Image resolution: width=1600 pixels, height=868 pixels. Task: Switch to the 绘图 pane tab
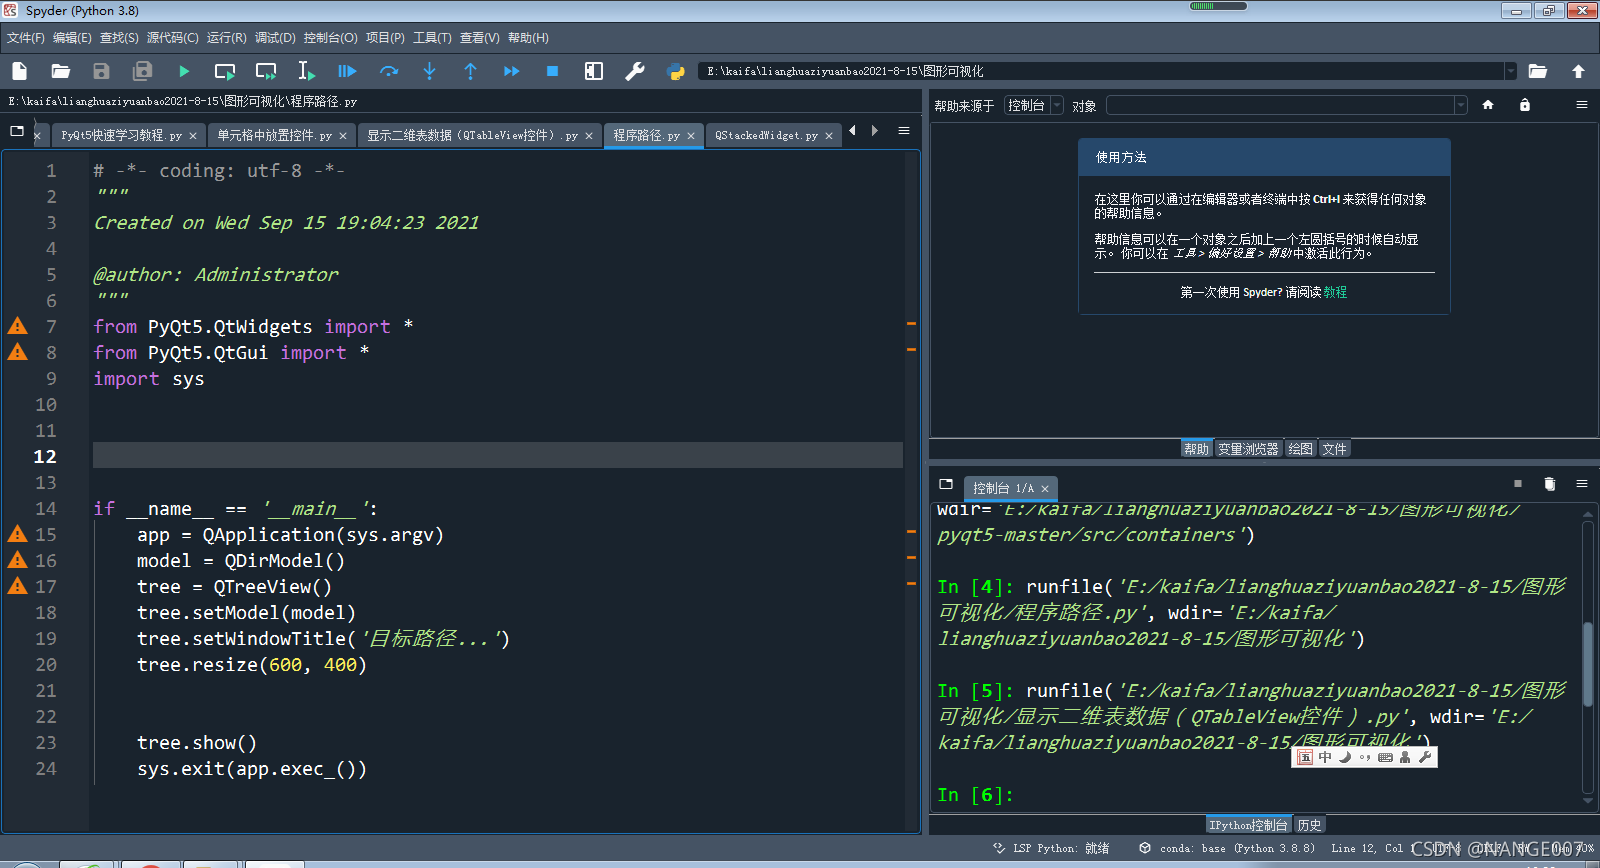(1300, 449)
